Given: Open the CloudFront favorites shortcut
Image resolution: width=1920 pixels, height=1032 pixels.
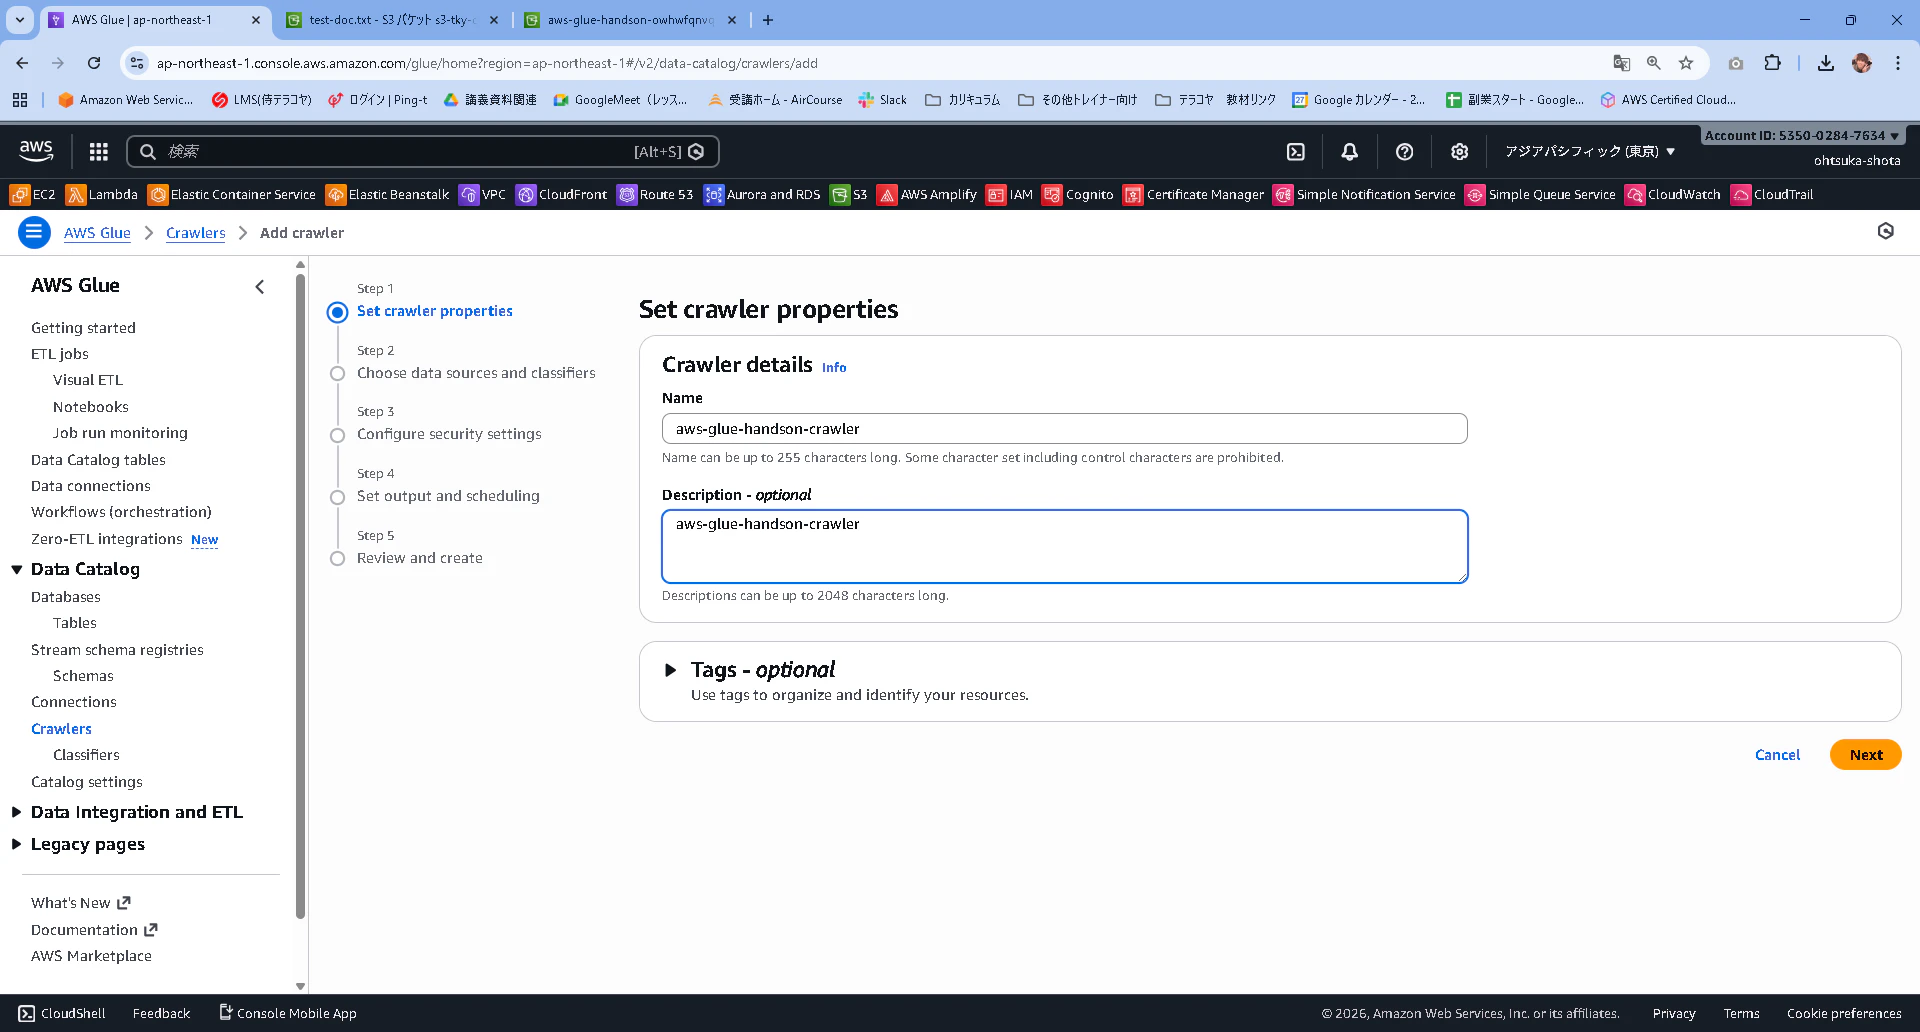Looking at the screenshot, I should point(561,194).
